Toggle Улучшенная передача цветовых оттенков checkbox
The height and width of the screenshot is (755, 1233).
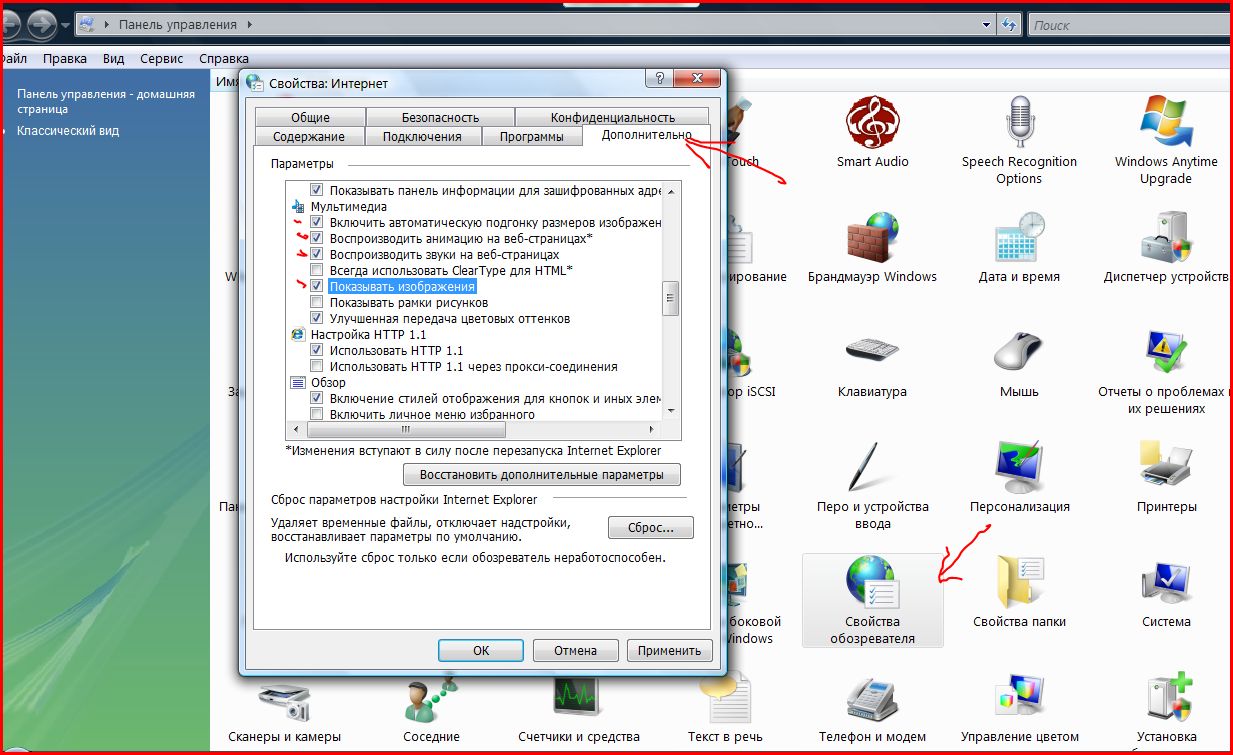point(317,318)
